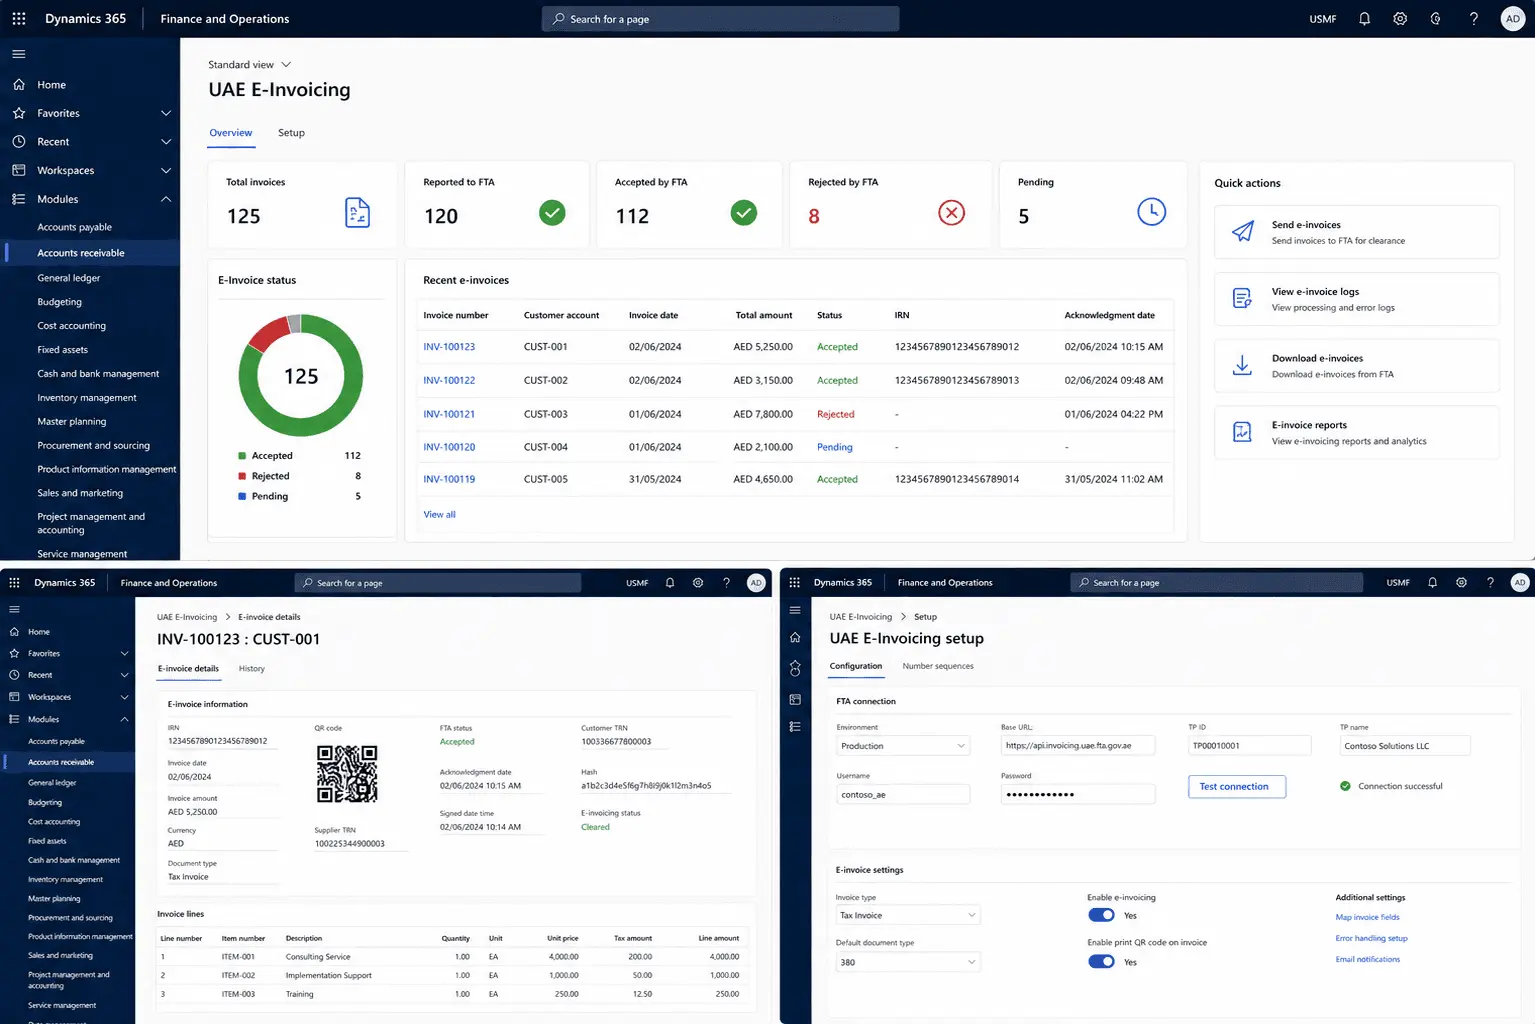1535x1024 pixels.
Task: Click the blue Pending legend swatch
Action: pos(242,496)
